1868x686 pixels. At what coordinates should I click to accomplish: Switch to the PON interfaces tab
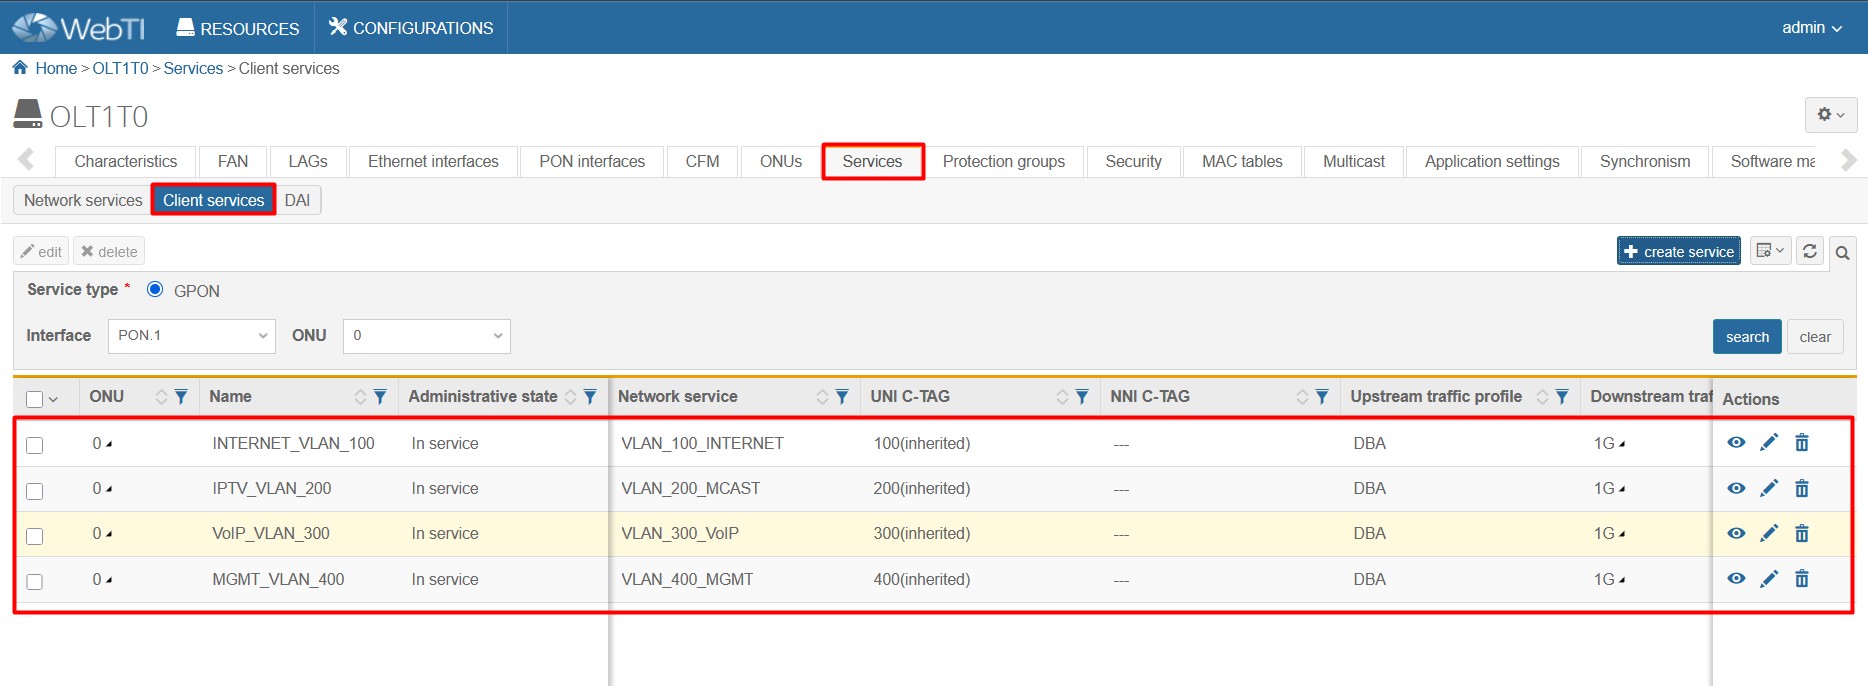click(592, 161)
